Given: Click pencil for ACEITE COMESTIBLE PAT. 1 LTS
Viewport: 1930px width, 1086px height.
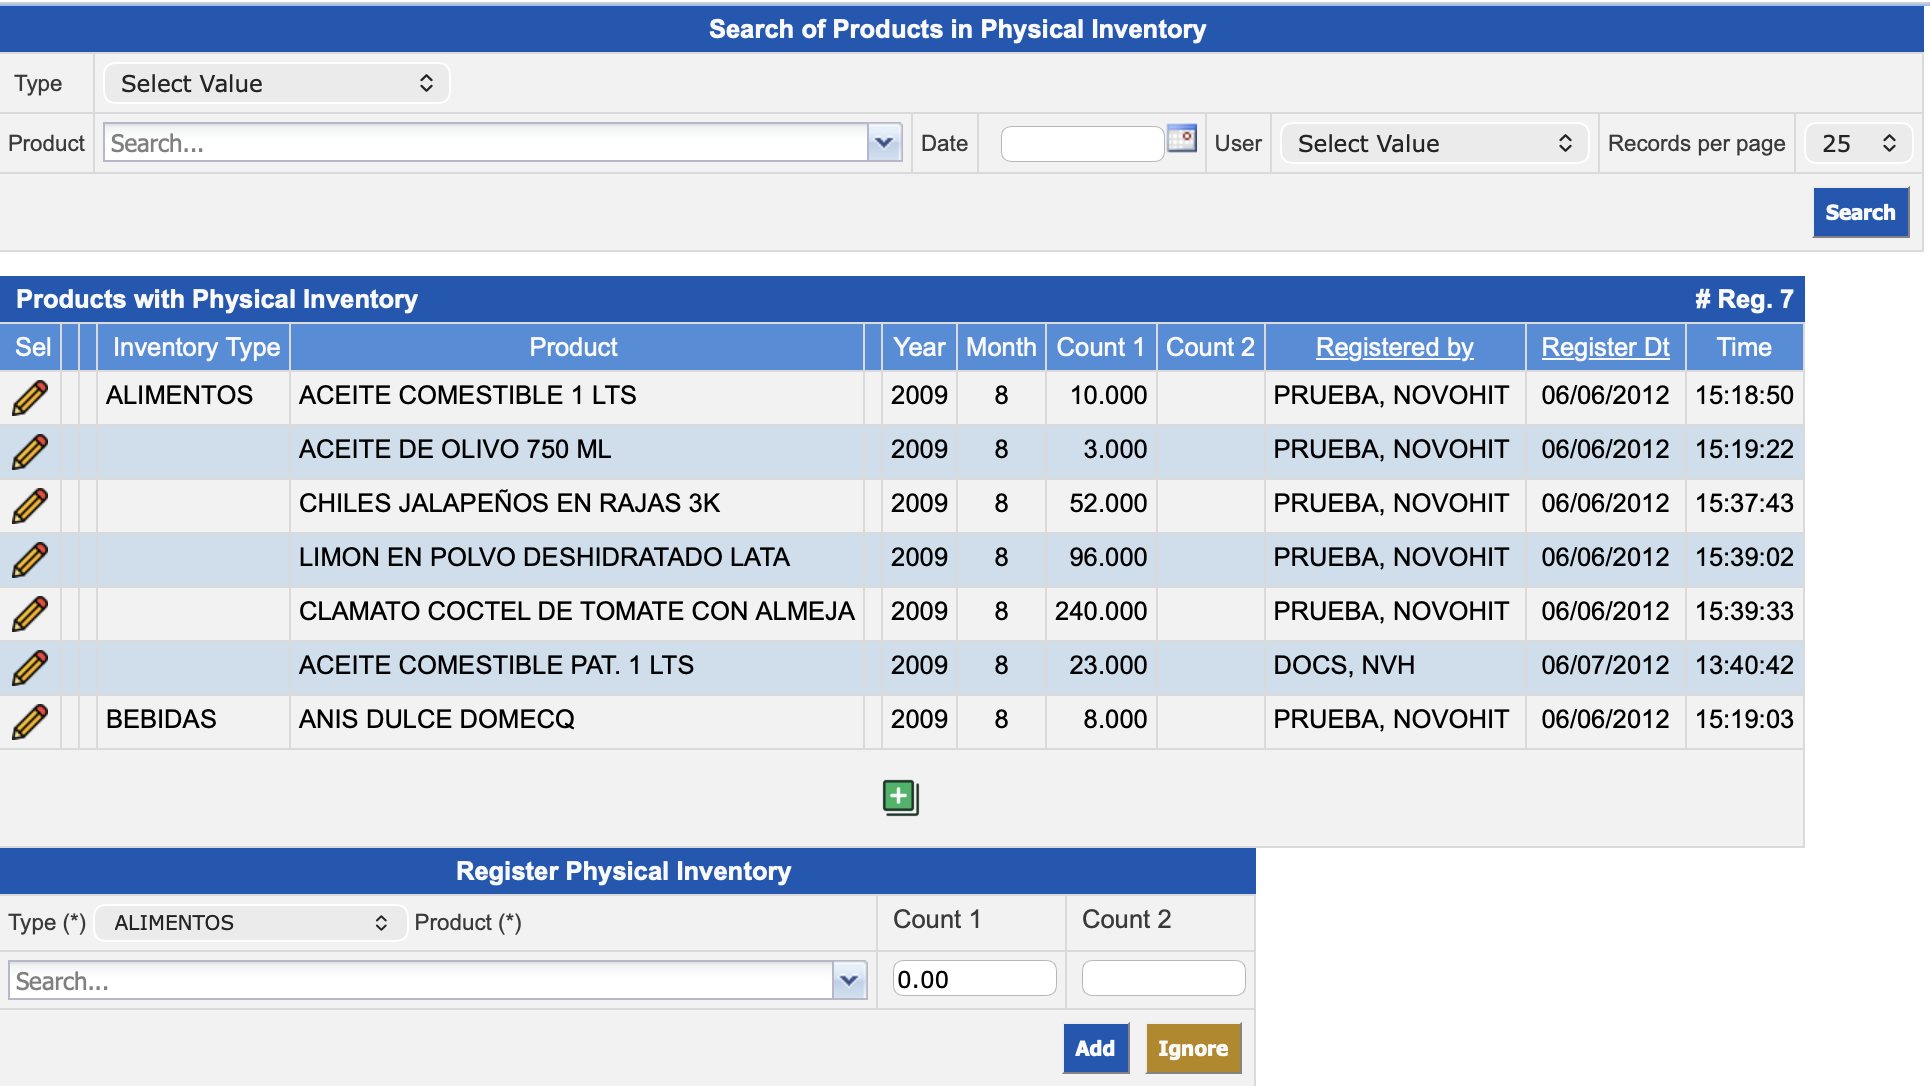Looking at the screenshot, I should 30,667.
